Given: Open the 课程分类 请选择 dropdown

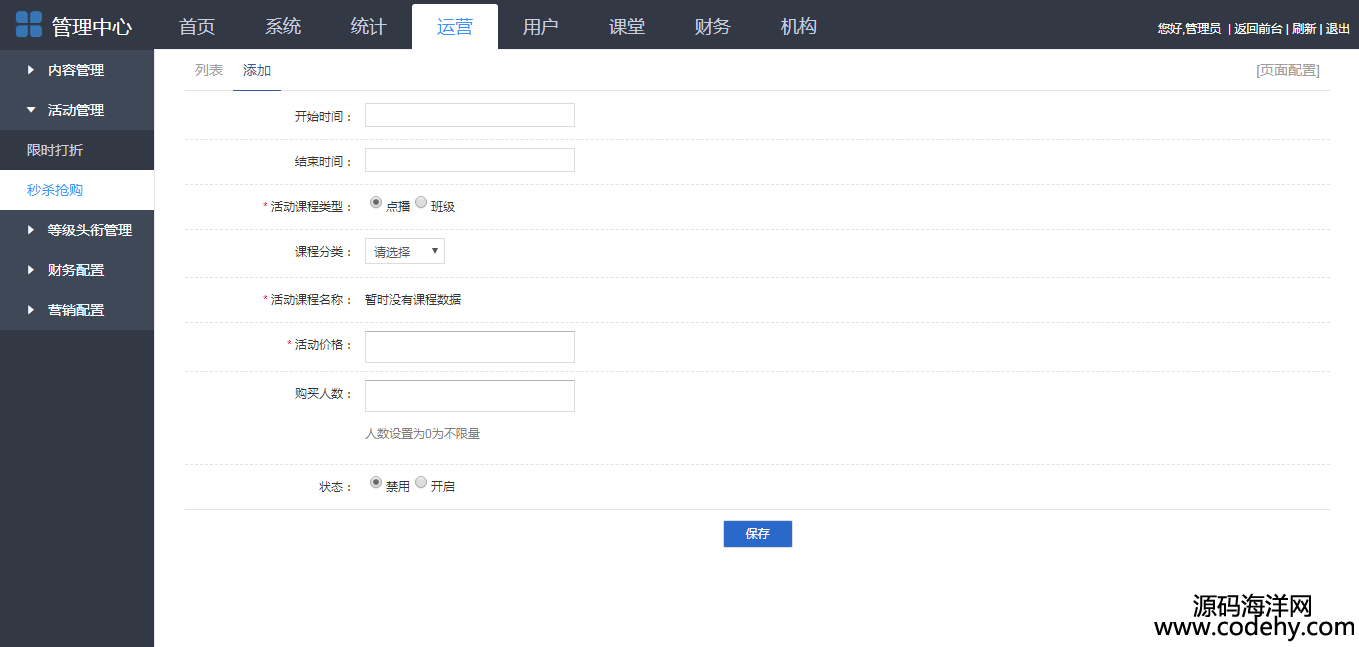Looking at the screenshot, I should click(405, 251).
